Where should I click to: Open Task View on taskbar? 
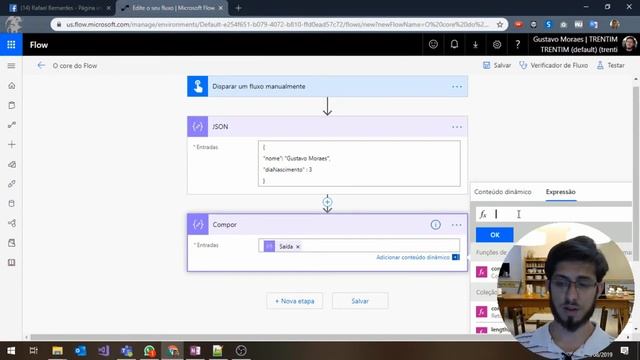(x=33, y=351)
